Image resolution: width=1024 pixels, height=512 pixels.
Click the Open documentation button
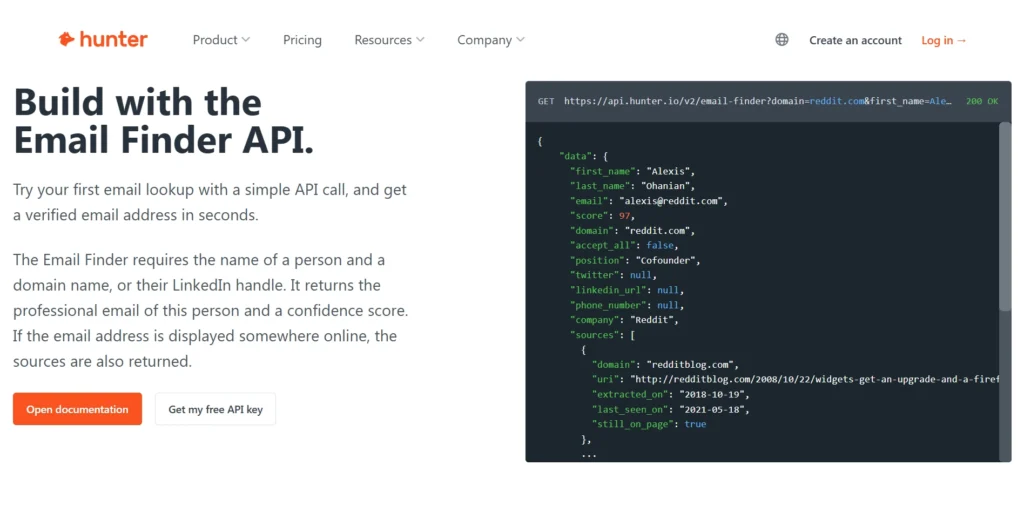[77, 409]
